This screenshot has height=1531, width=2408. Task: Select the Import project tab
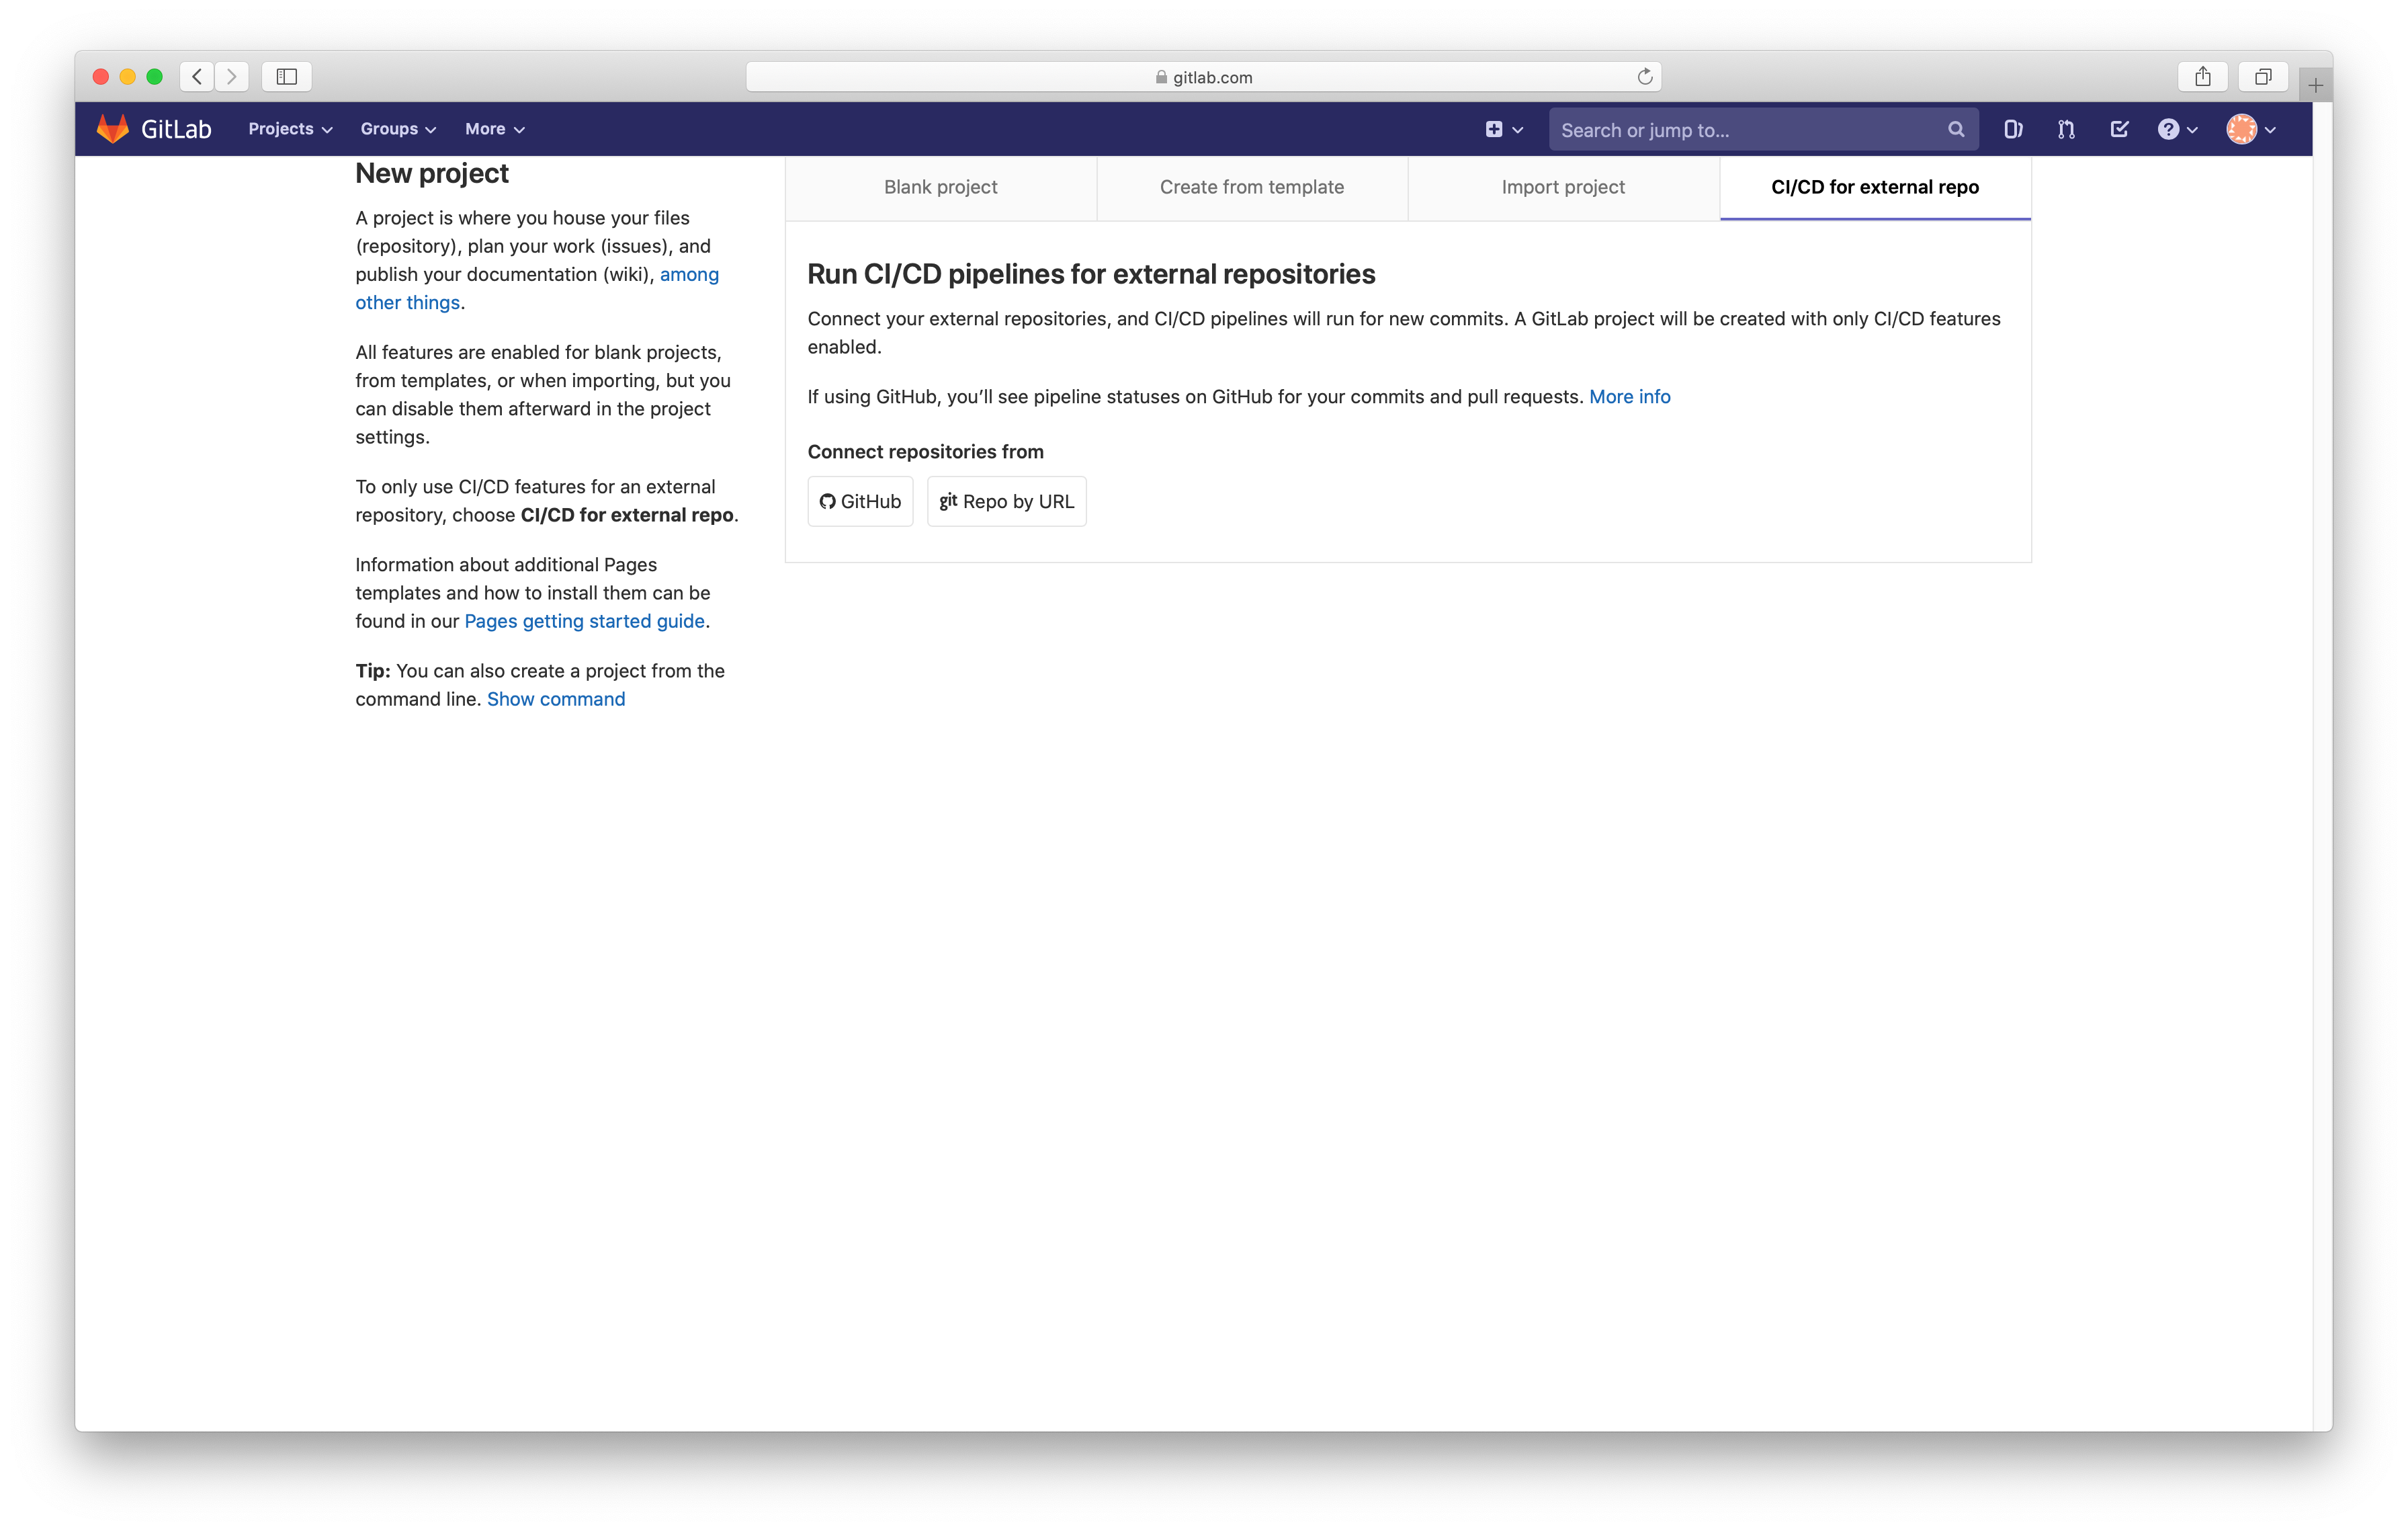[x=1562, y=187]
